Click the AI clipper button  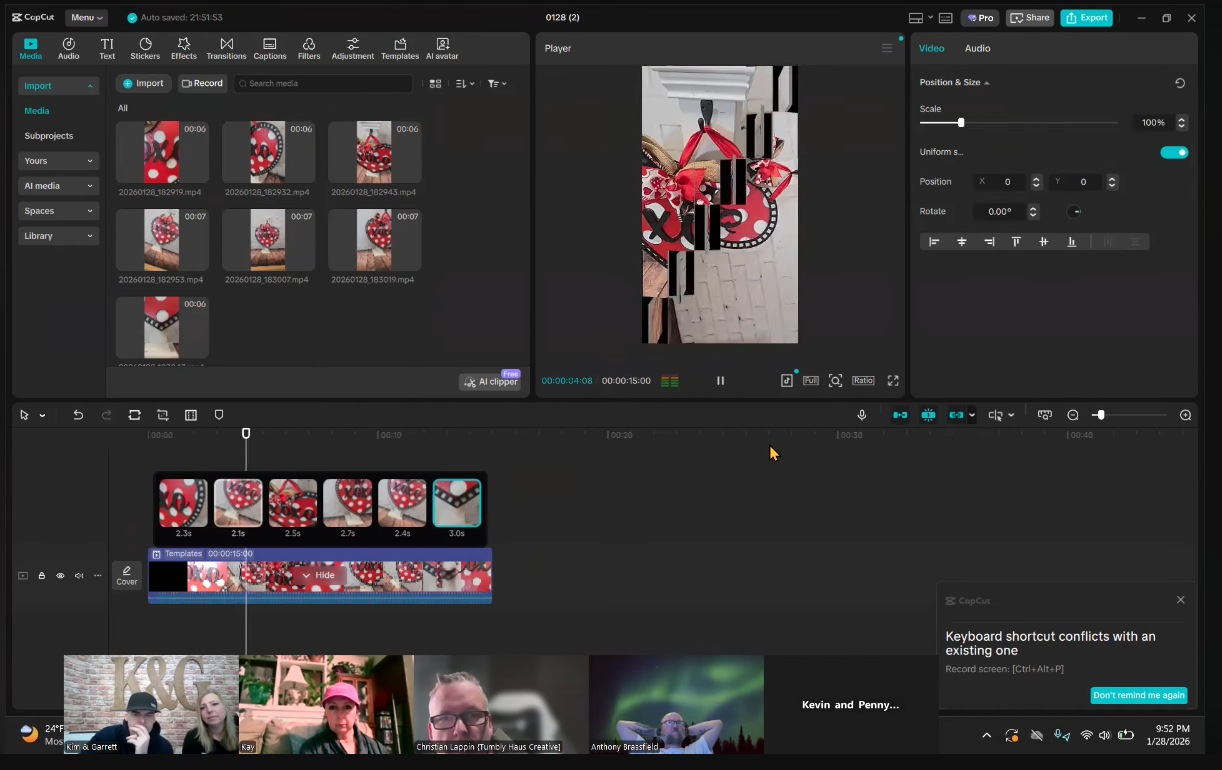[x=490, y=382]
